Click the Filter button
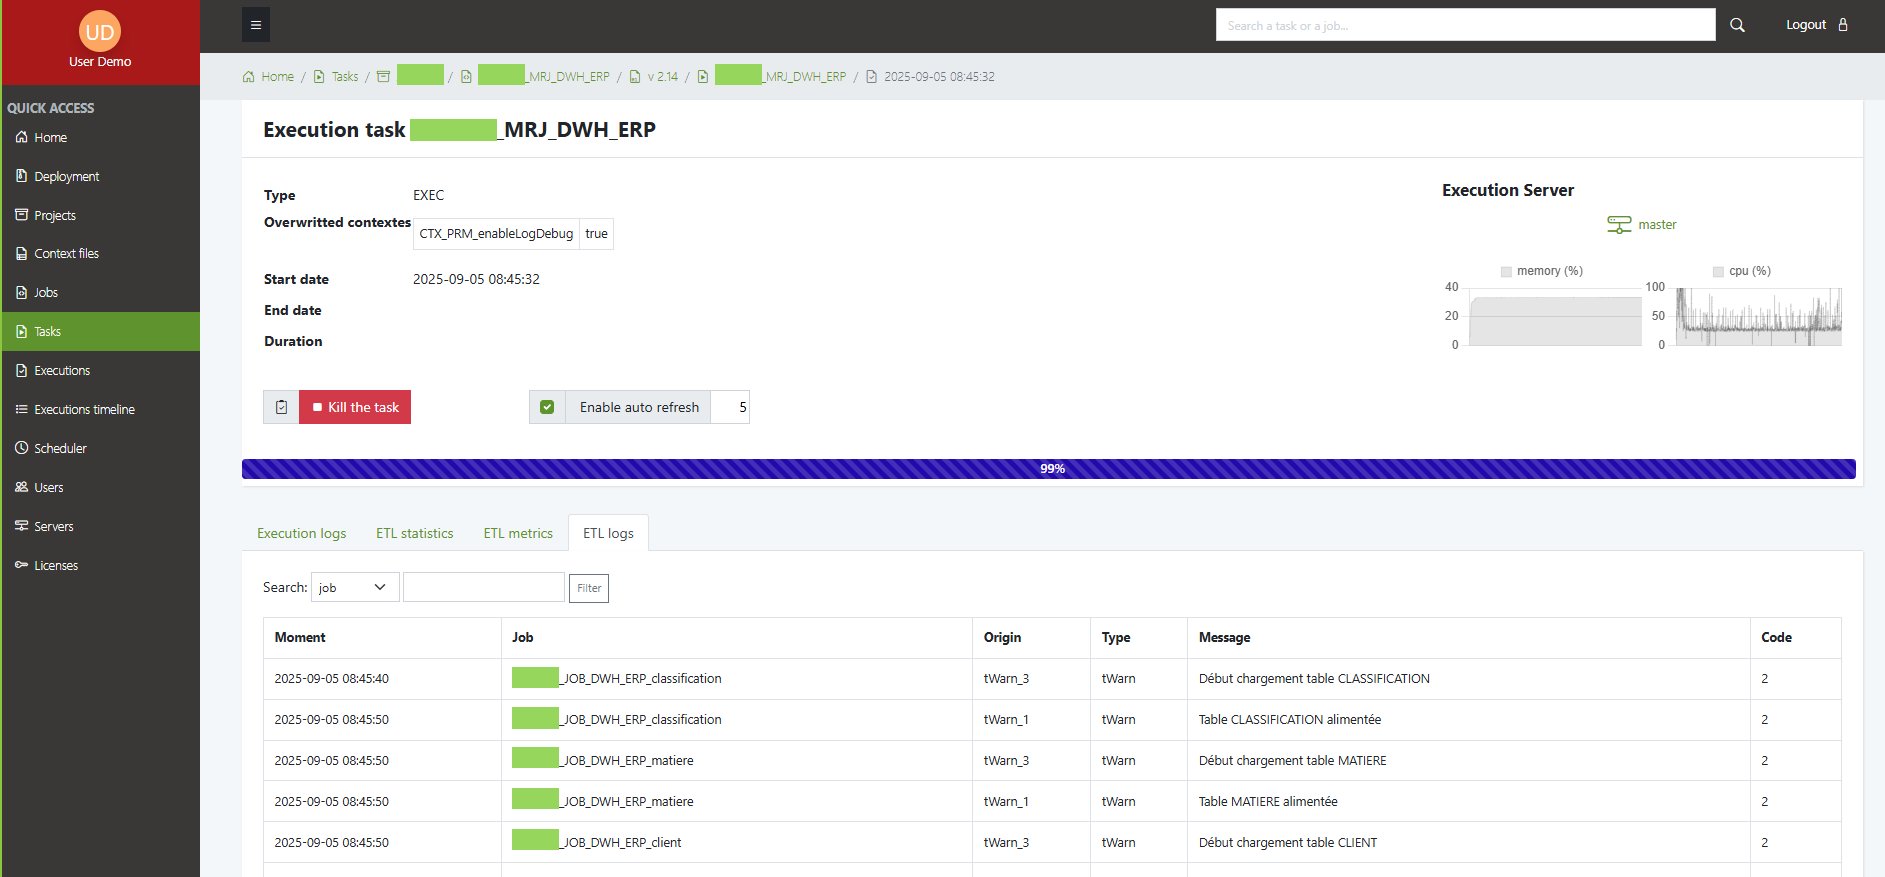This screenshot has width=1885, height=877. pyautogui.click(x=589, y=588)
